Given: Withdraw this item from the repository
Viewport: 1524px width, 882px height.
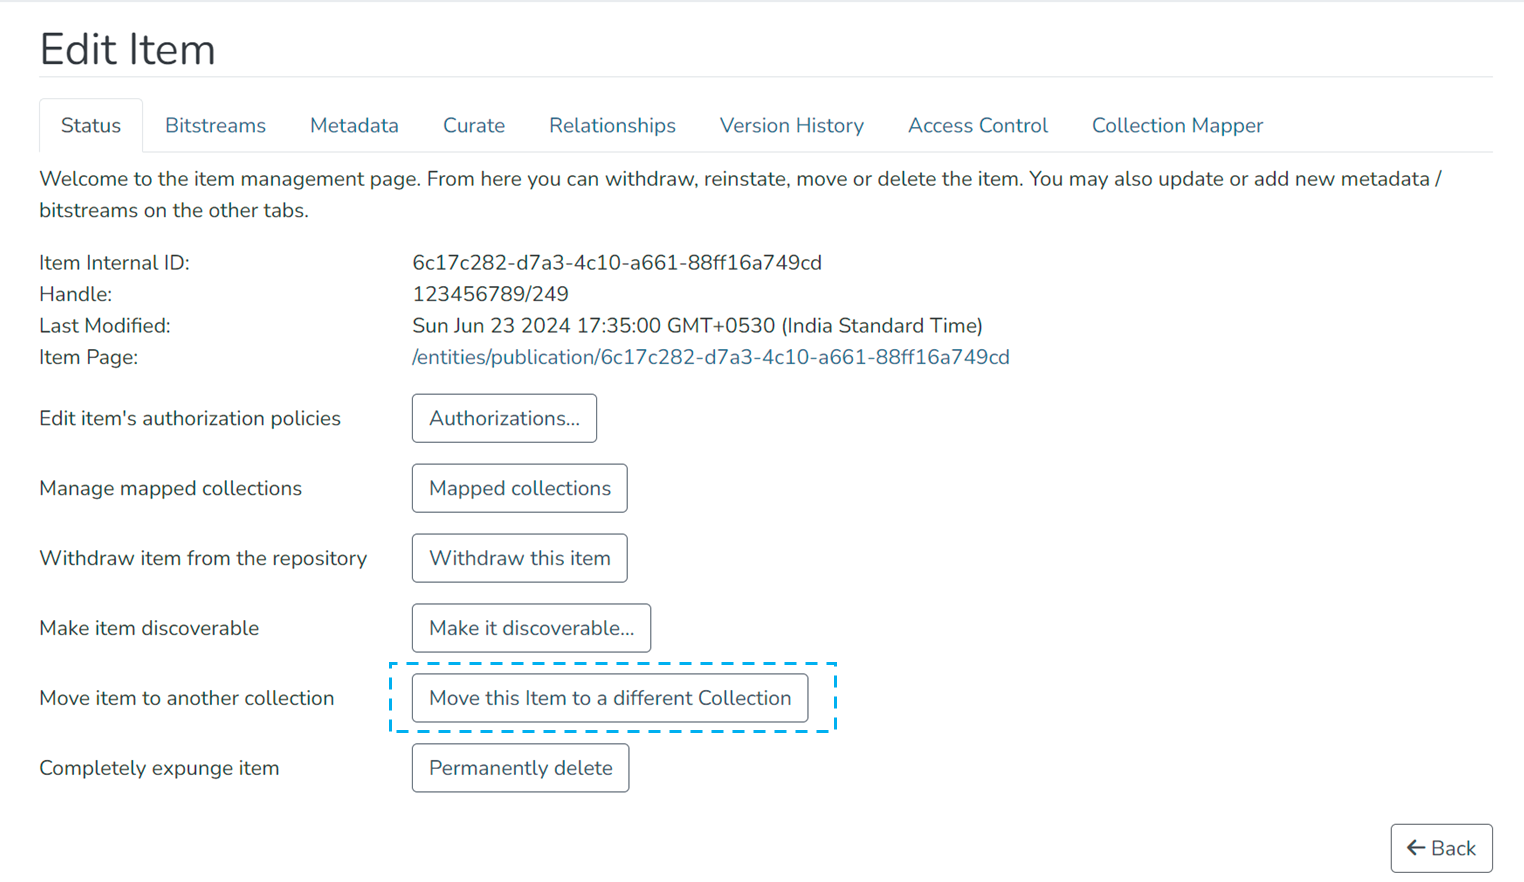Looking at the screenshot, I should tap(519, 558).
